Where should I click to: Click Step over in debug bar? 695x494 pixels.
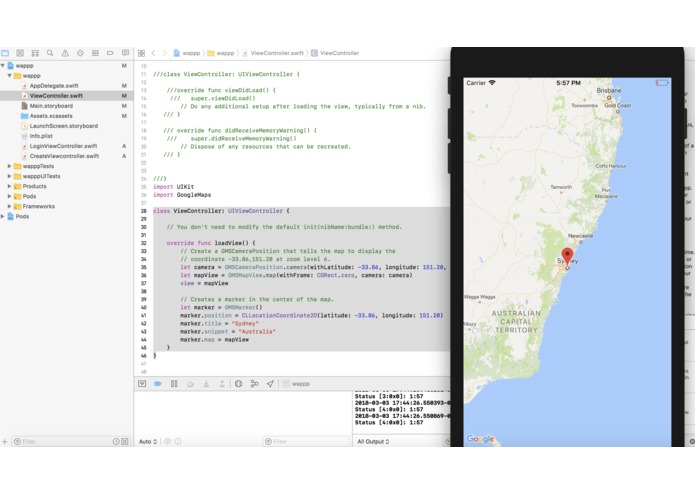190,384
